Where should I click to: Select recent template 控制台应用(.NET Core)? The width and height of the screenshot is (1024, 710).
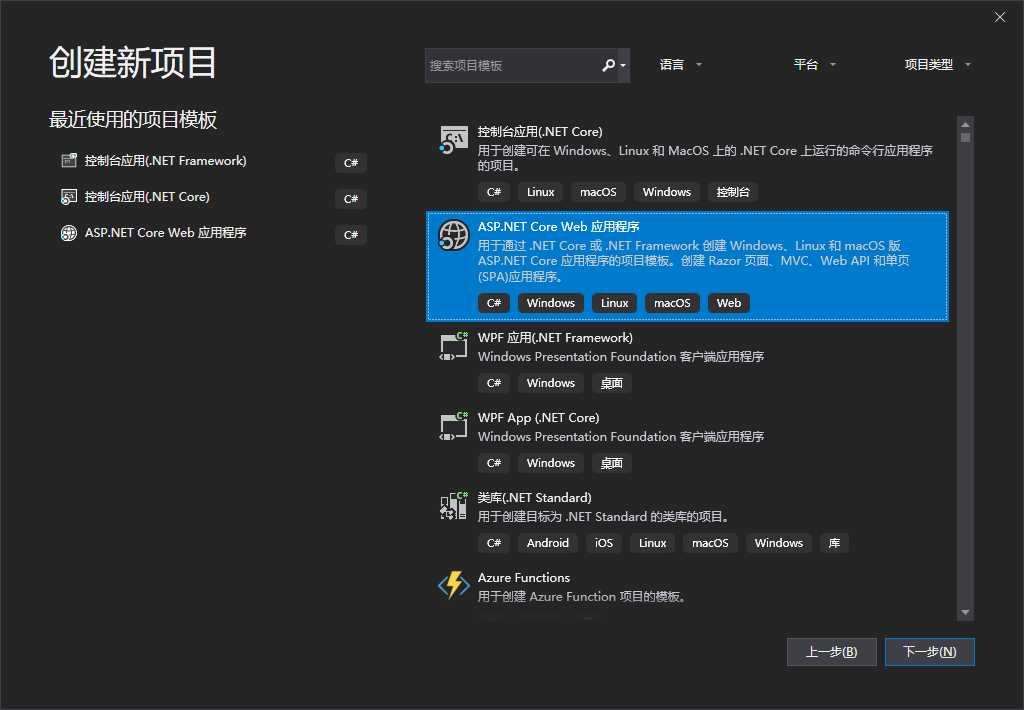(147, 197)
